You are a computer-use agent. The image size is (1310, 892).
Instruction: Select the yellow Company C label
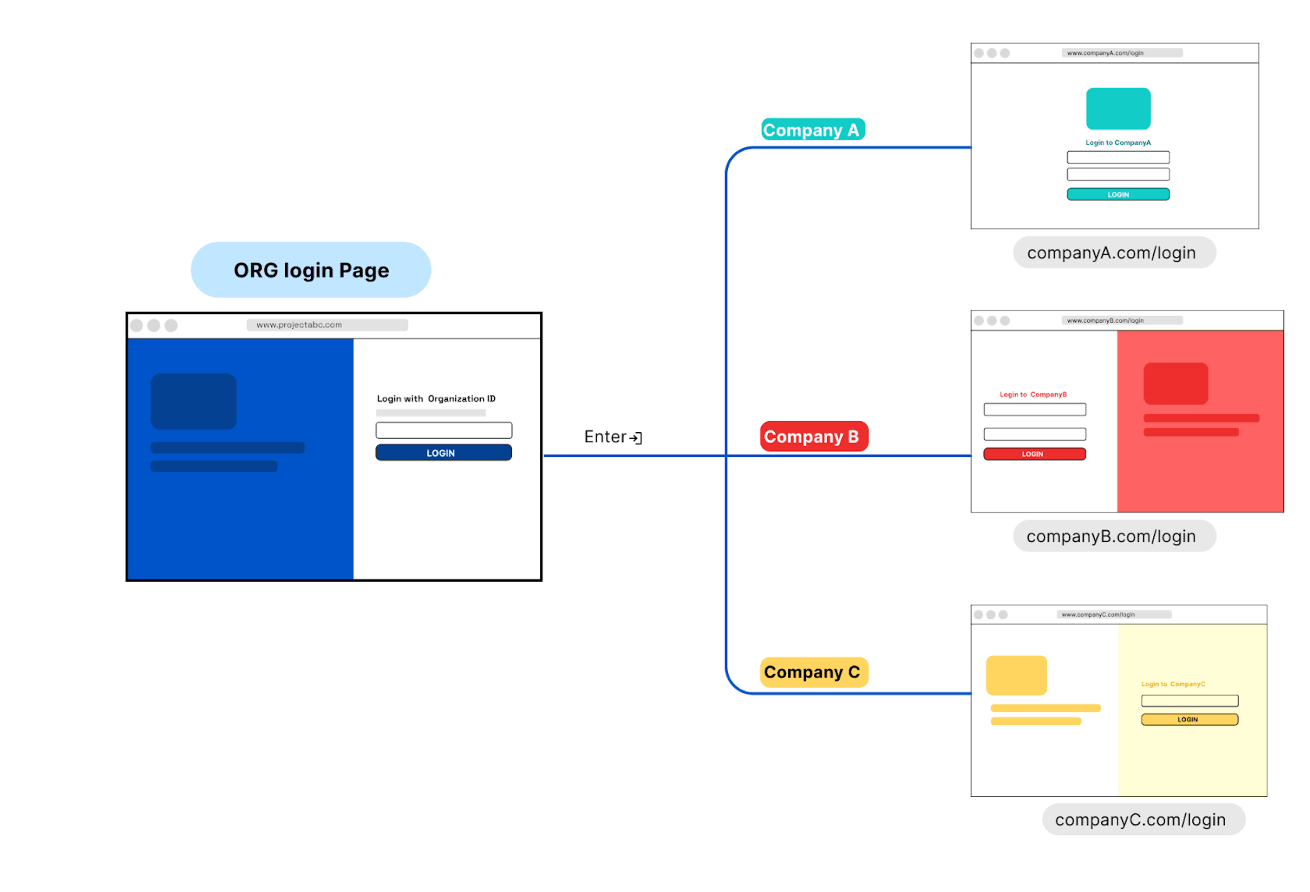tap(813, 672)
